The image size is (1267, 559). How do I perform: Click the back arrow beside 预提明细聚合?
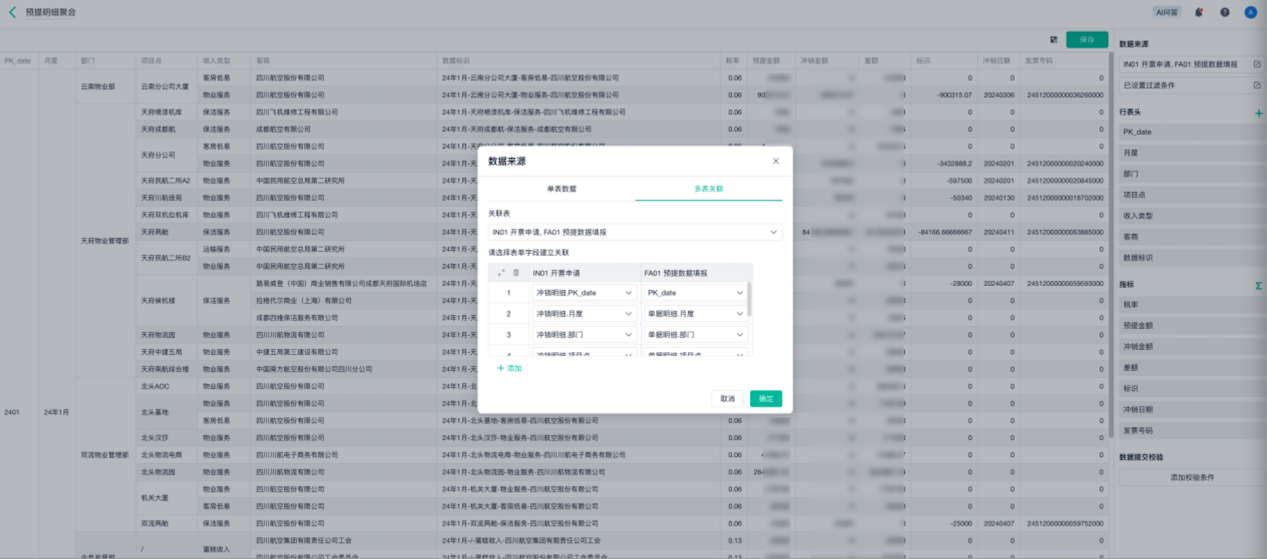12,12
